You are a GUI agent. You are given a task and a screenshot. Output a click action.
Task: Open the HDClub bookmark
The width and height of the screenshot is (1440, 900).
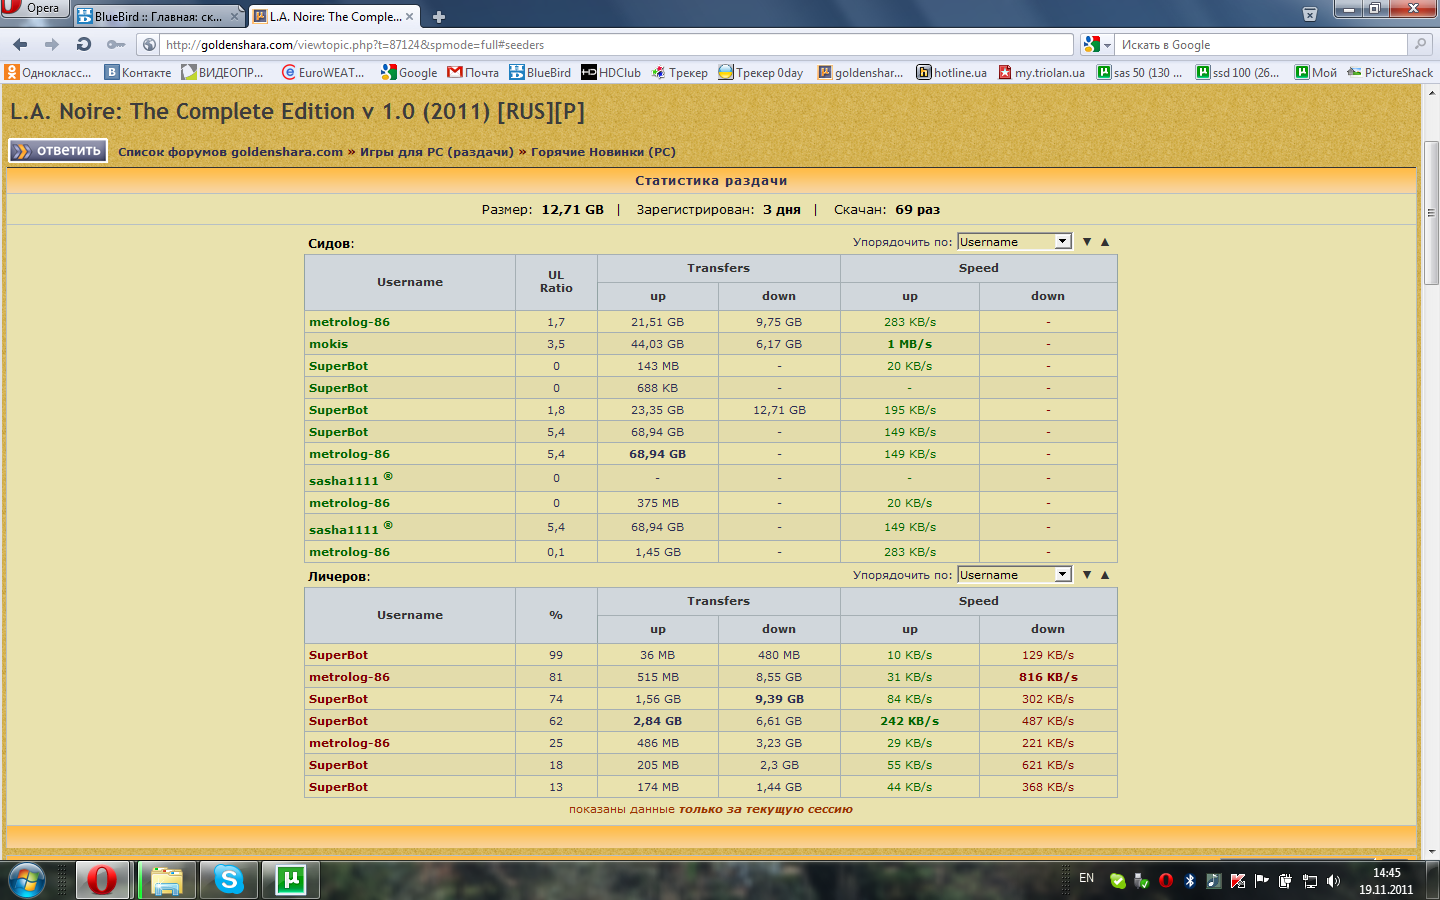tap(611, 72)
